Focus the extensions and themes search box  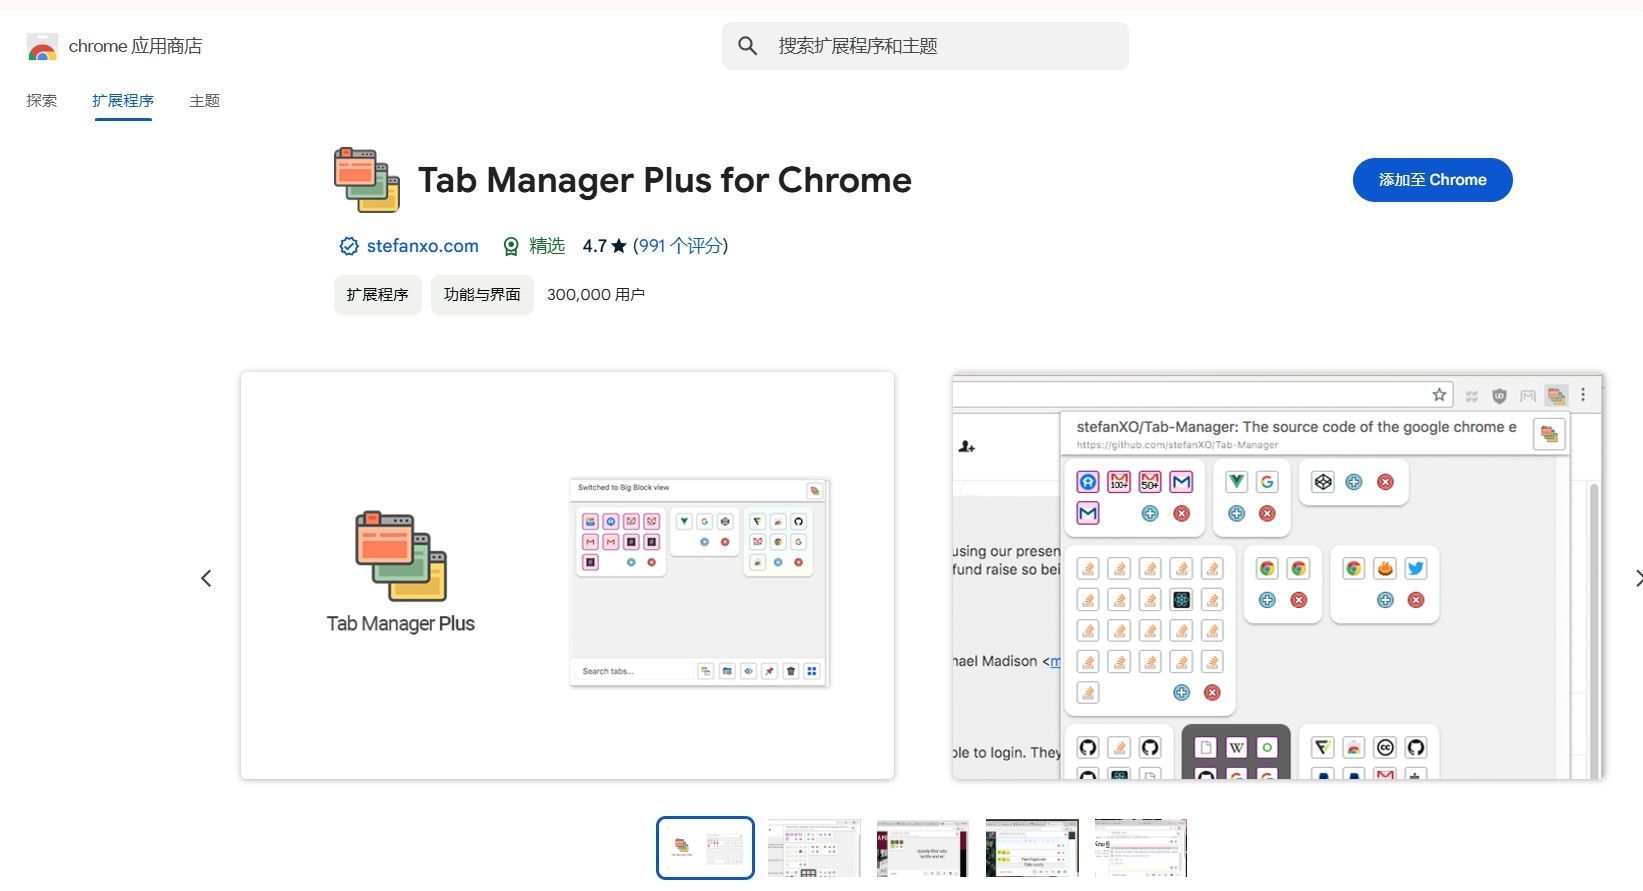pyautogui.click(x=925, y=46)
